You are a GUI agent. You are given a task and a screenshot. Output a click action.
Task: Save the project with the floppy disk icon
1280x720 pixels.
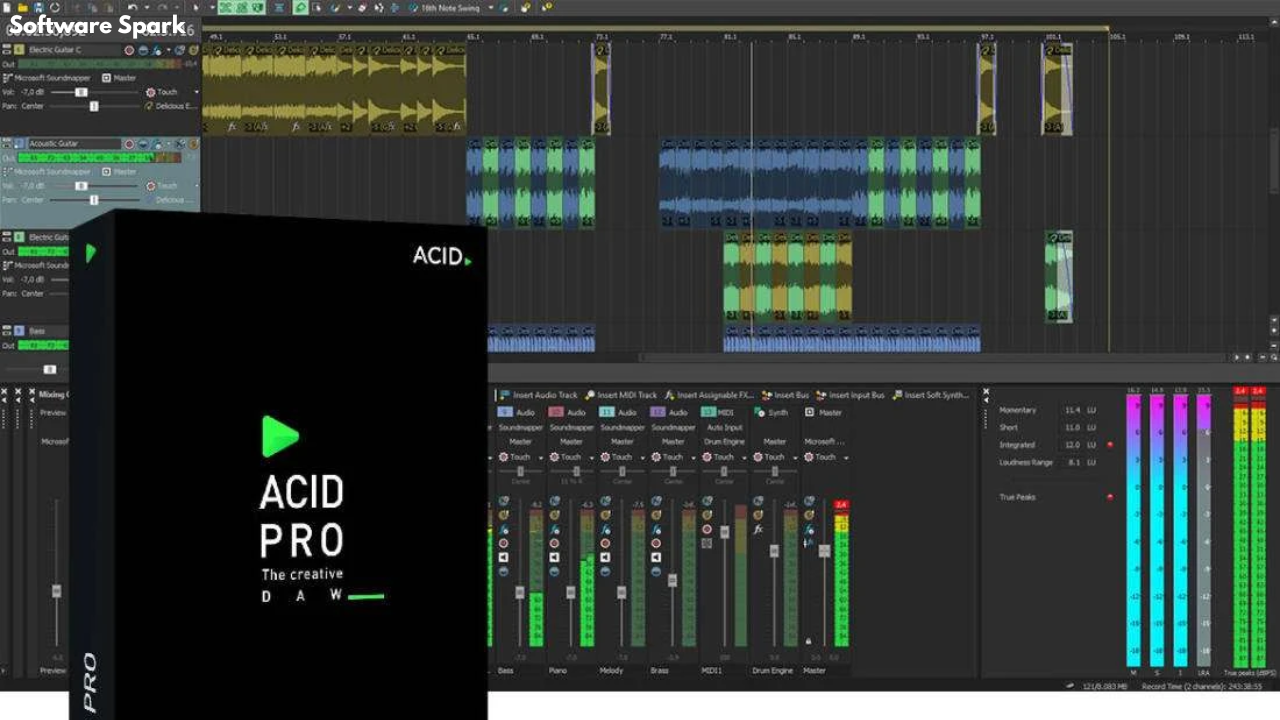[x=38, y=7]
